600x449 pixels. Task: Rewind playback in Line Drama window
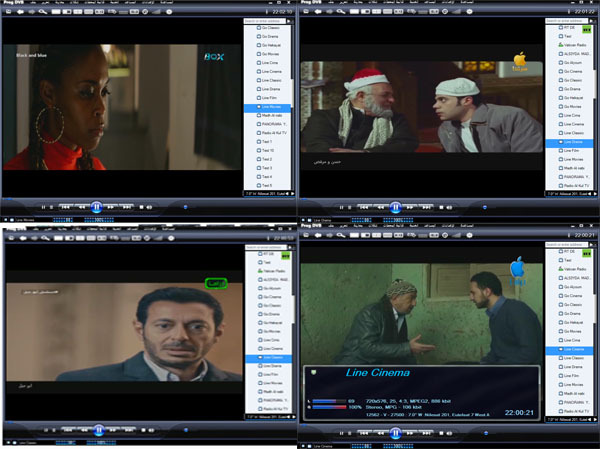point(380,207)
